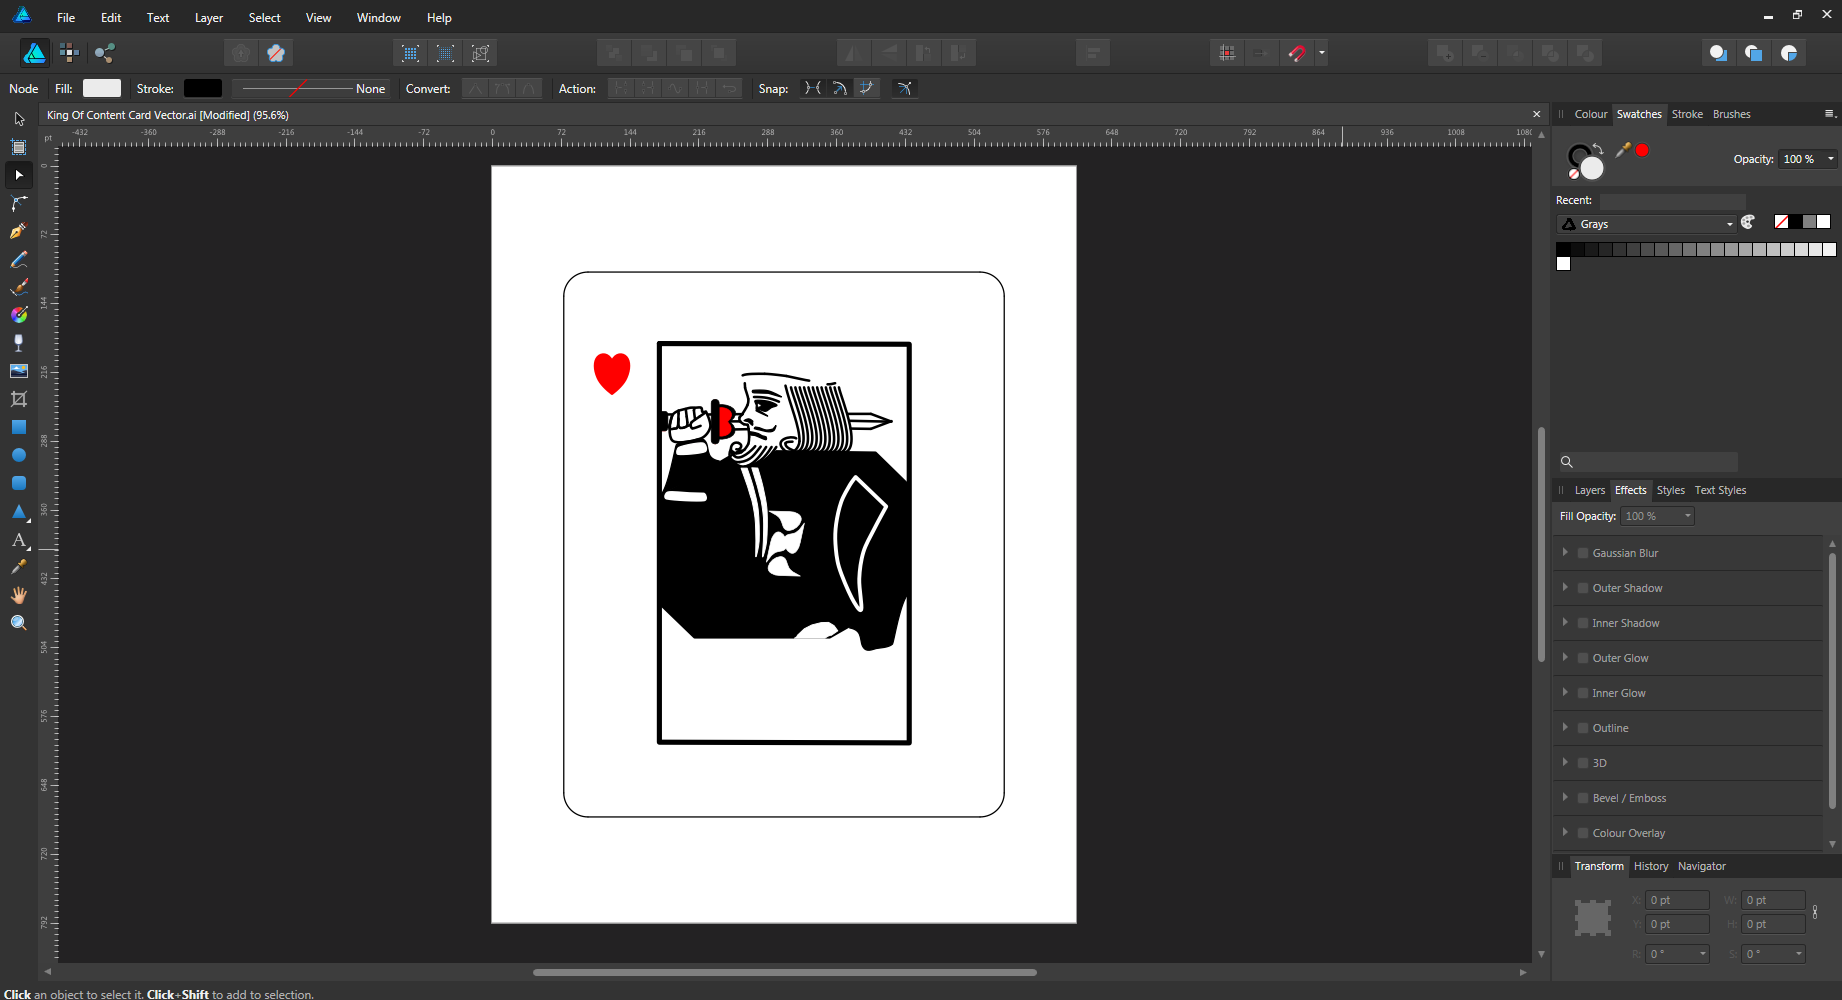Viewport: 1842px width, 1000px height.
Task: Enable Outer Shadow effect checkbox
Action: click(1583, 588)
